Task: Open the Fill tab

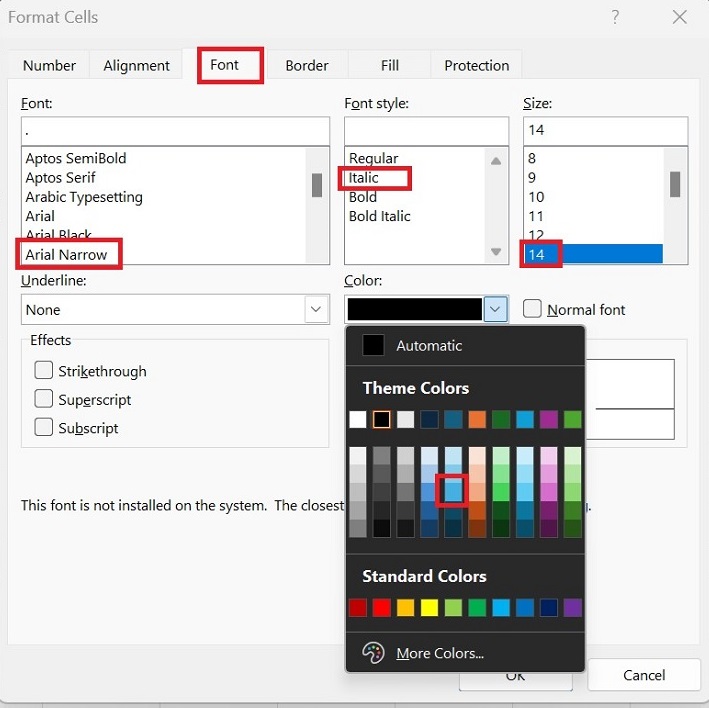Action: [389, 66]
